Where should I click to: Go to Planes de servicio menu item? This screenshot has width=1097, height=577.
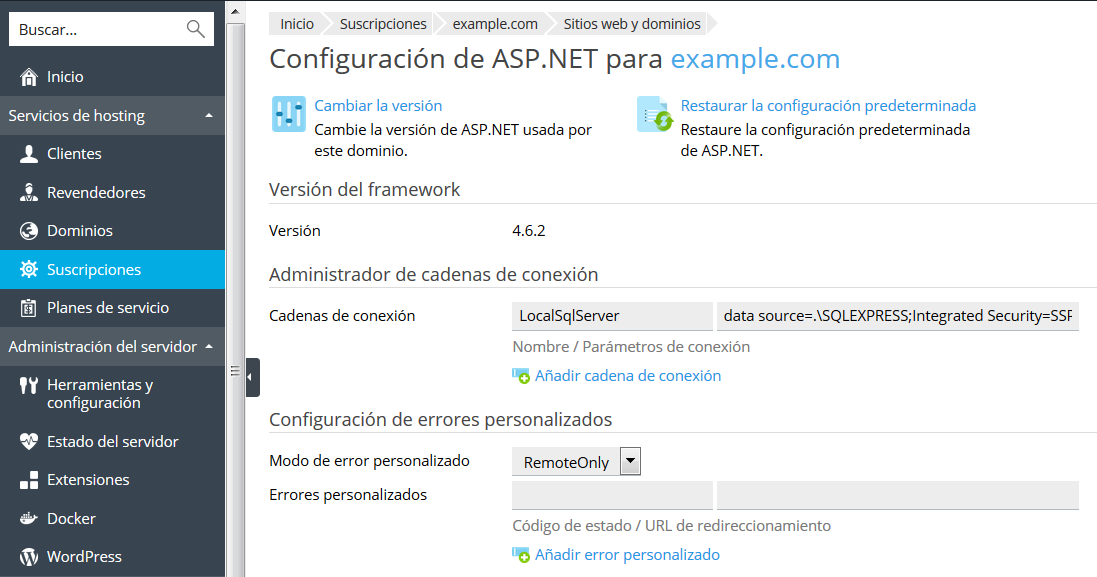pyautogui.click(x=108, y=308)
